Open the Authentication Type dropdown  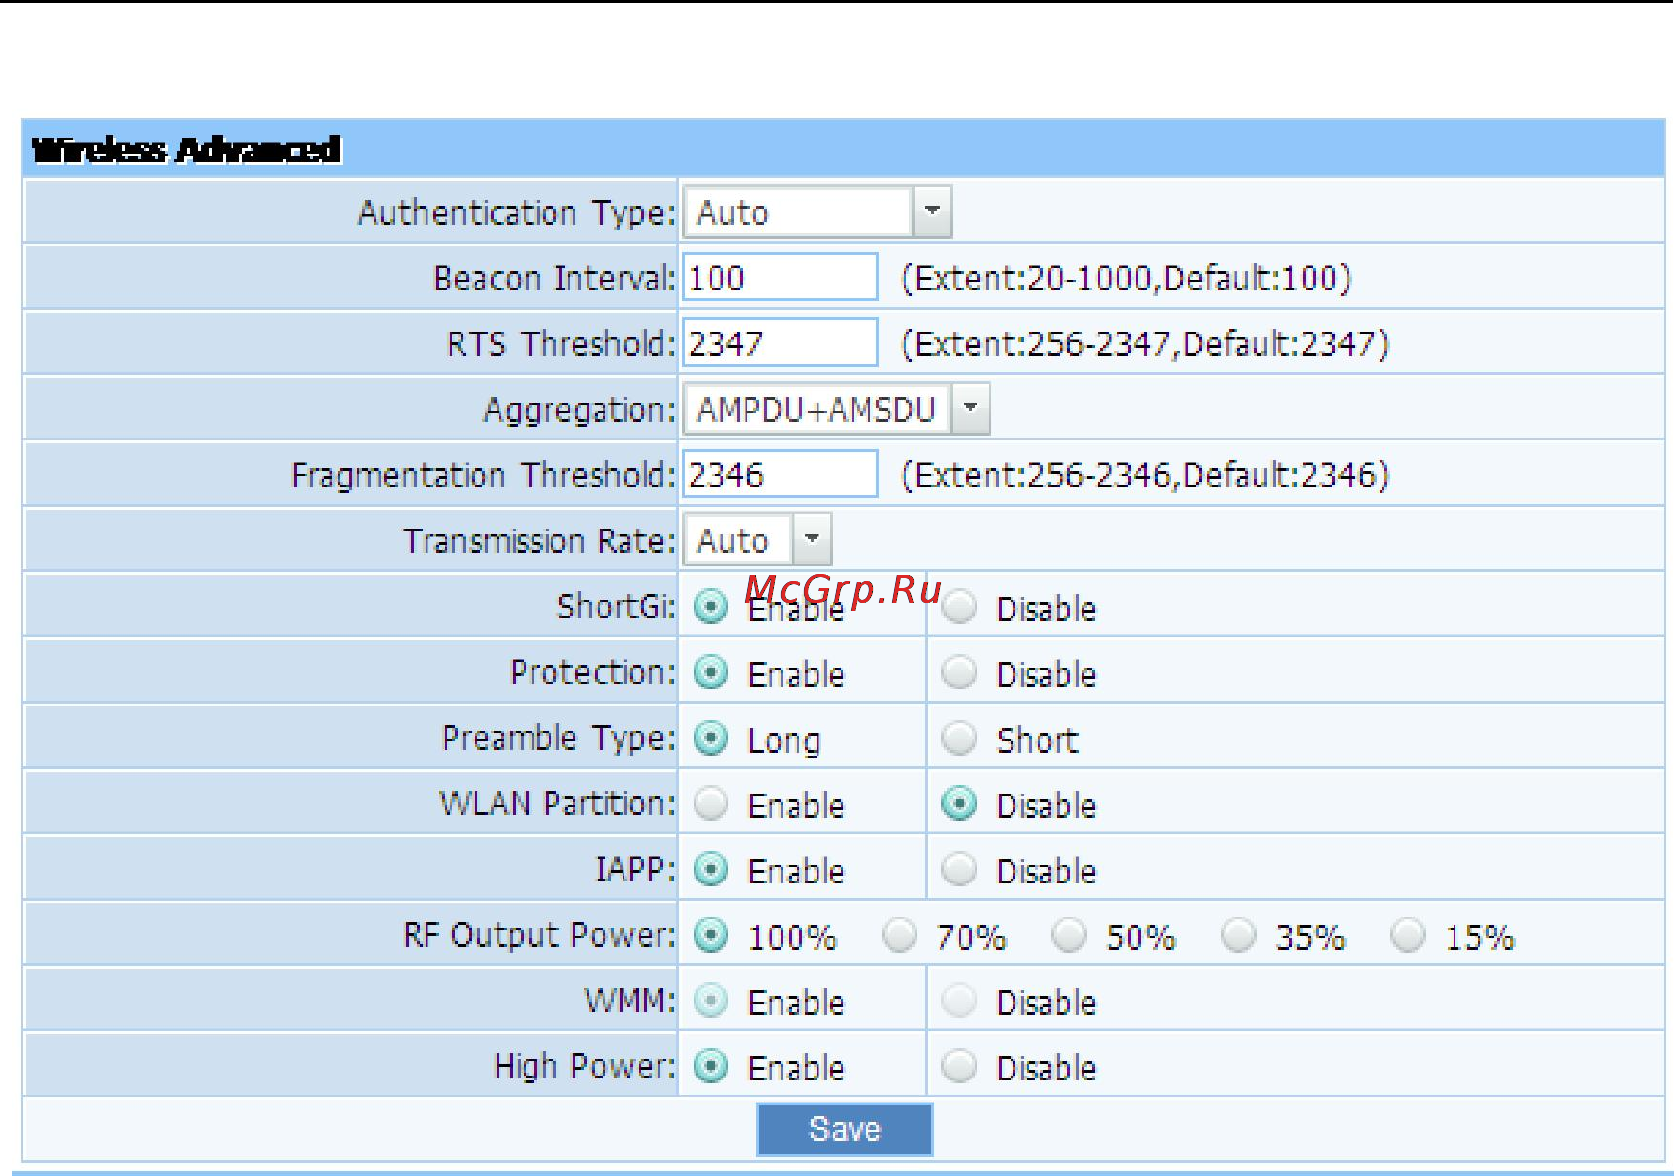817,212
